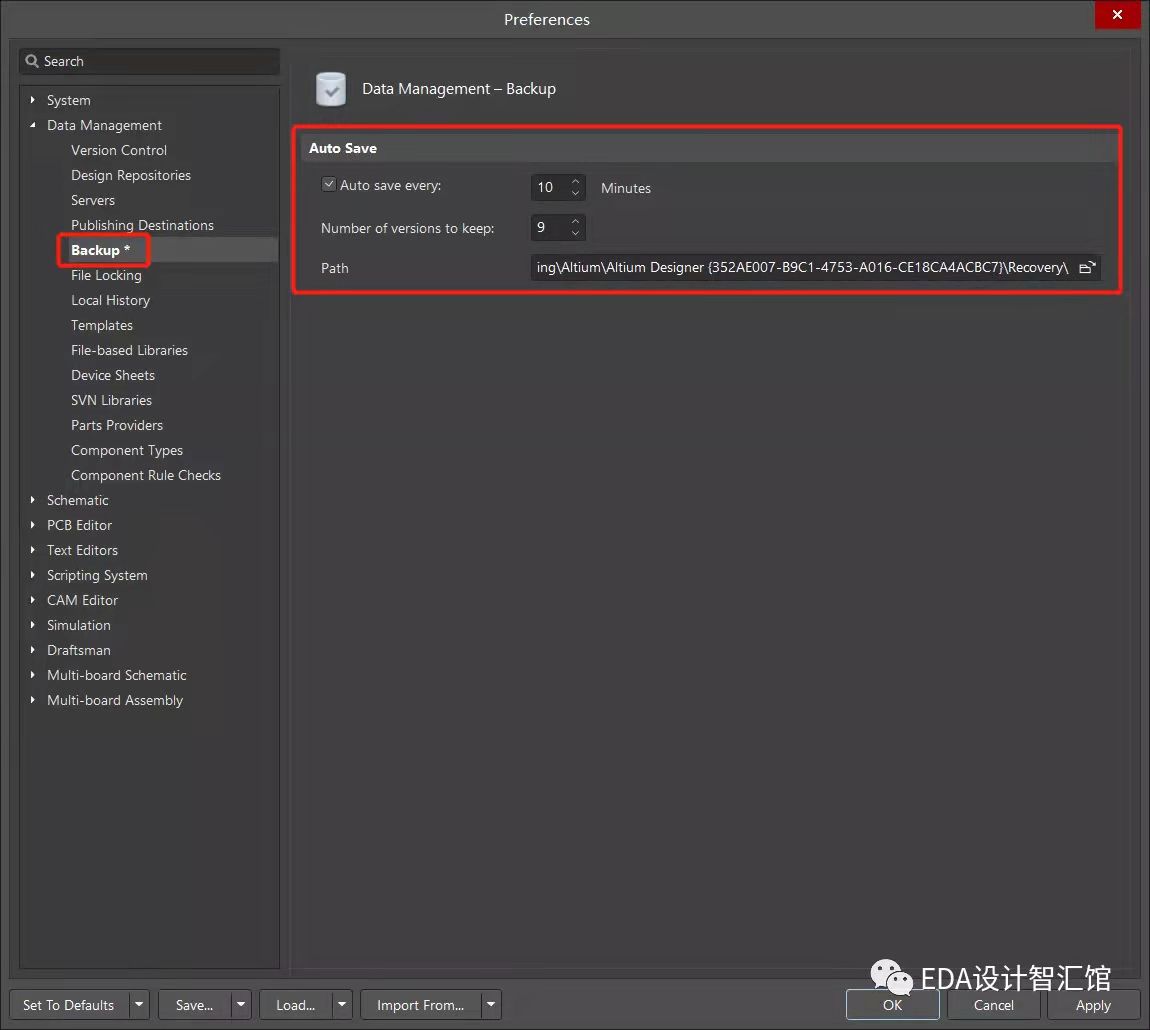Decrease number of versions to keep
Viewport: 1150px width, 1030px height.
pos(576,233)
